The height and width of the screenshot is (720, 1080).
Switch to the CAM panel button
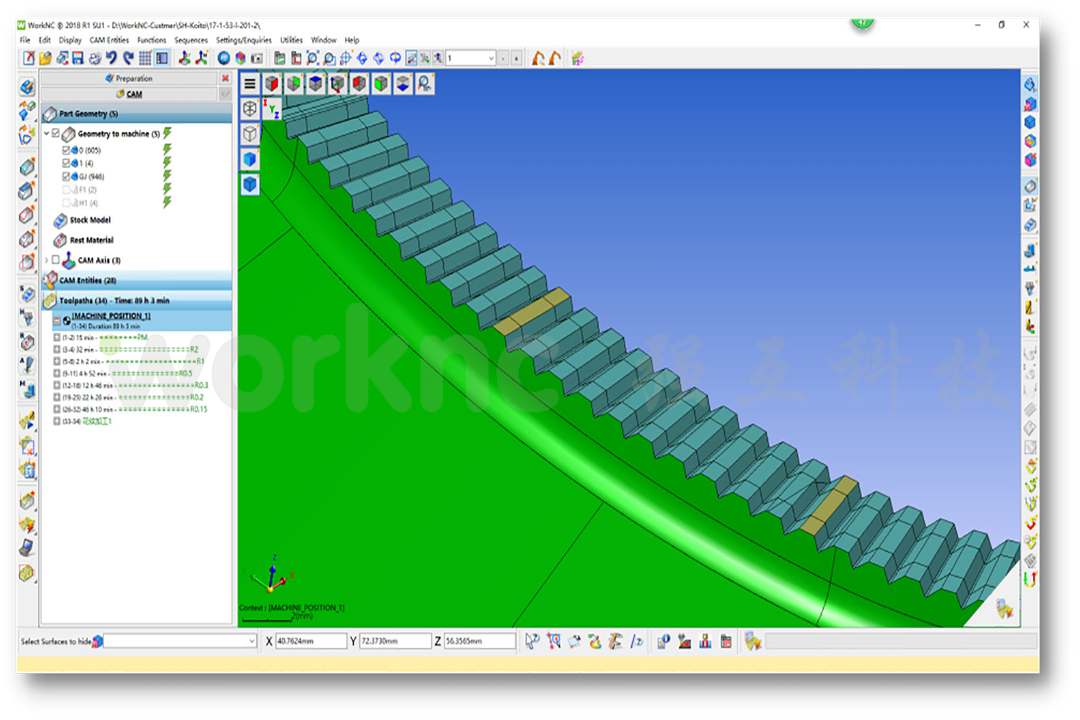tap(129, 94)
